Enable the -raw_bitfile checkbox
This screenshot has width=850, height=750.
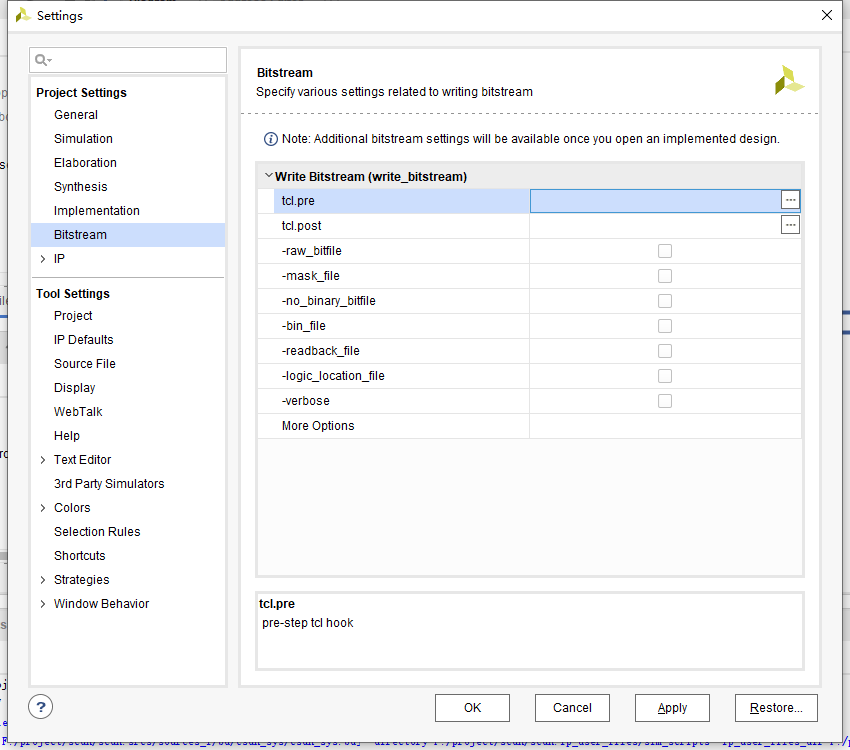click(x=665, y=251)
